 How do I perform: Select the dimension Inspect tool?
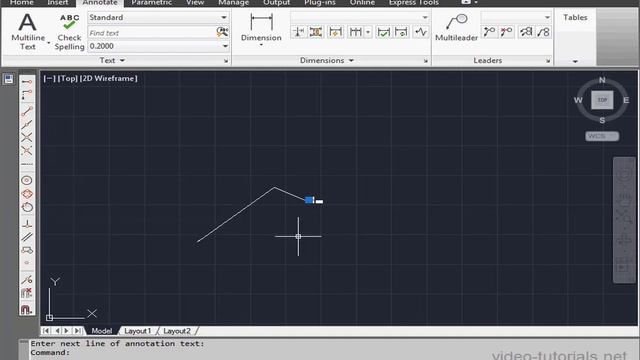click(x=383, y=32)
